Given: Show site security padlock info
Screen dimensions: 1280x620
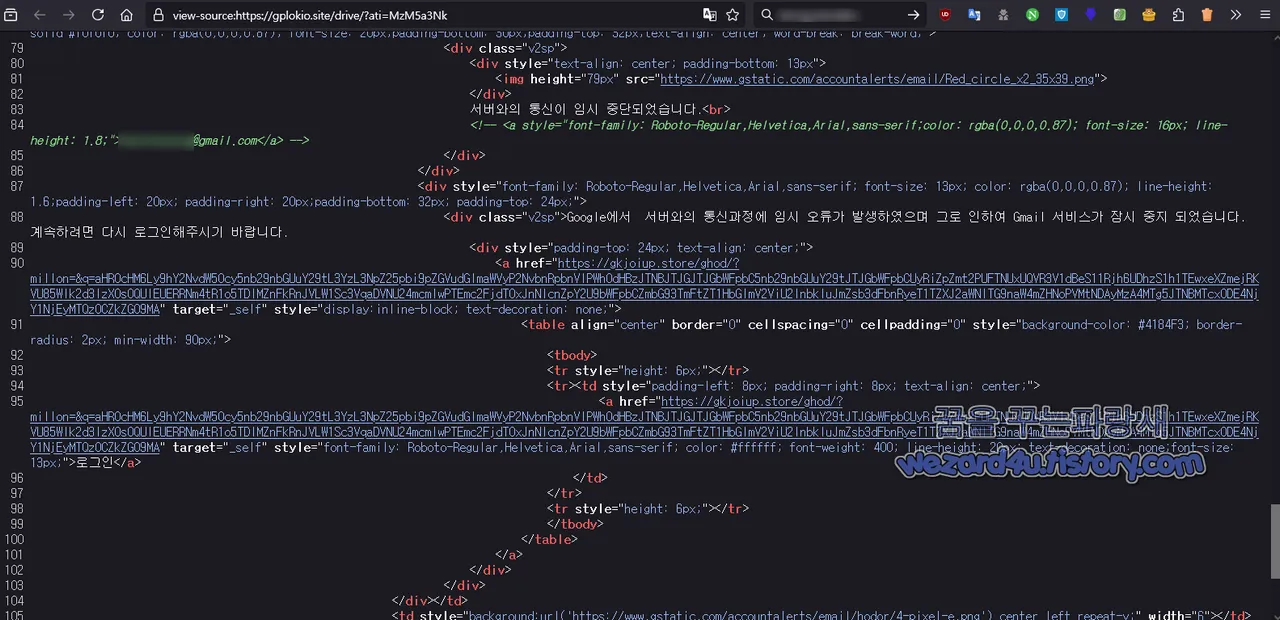Looking at the screenshot, I should point(158,15).
